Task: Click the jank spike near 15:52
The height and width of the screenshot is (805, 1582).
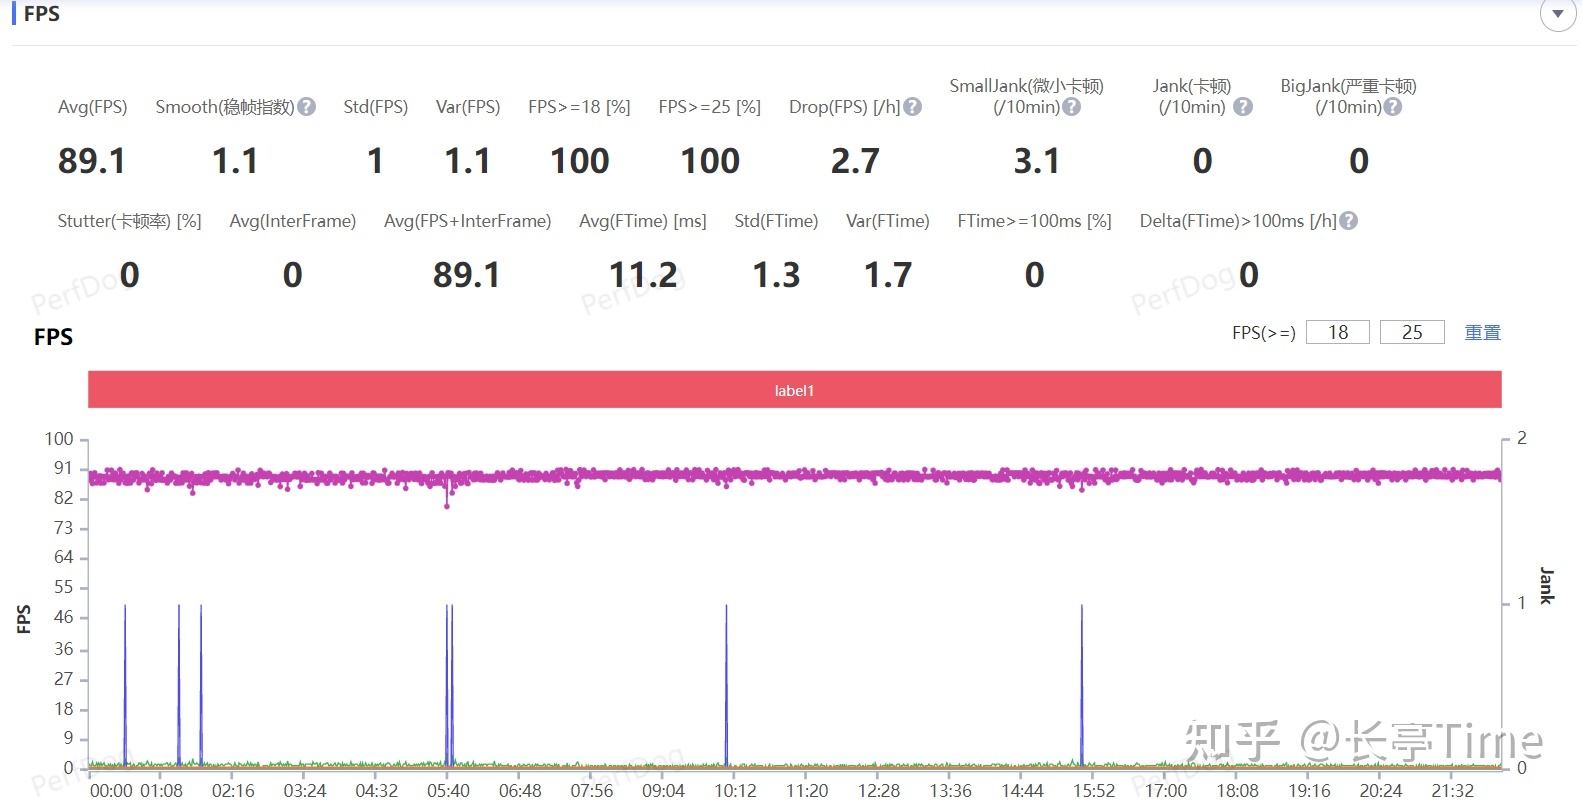Action: tap(1081, 680)
